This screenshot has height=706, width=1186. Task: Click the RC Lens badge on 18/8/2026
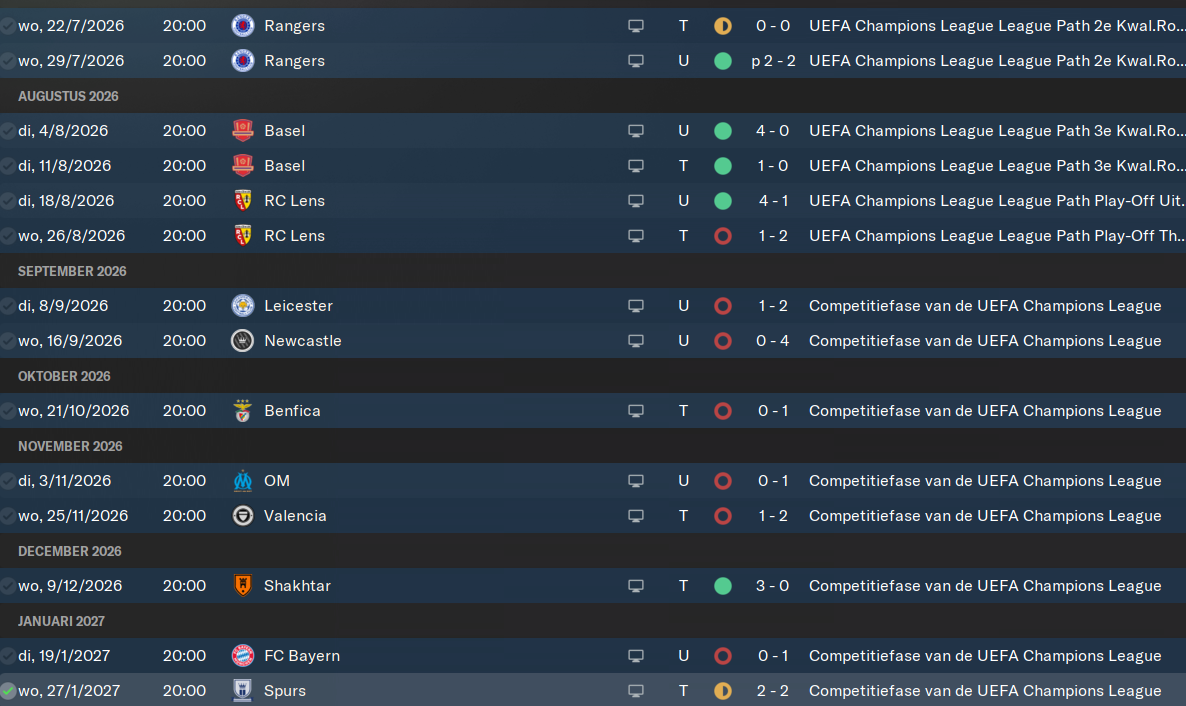click(x=243, y=201)
